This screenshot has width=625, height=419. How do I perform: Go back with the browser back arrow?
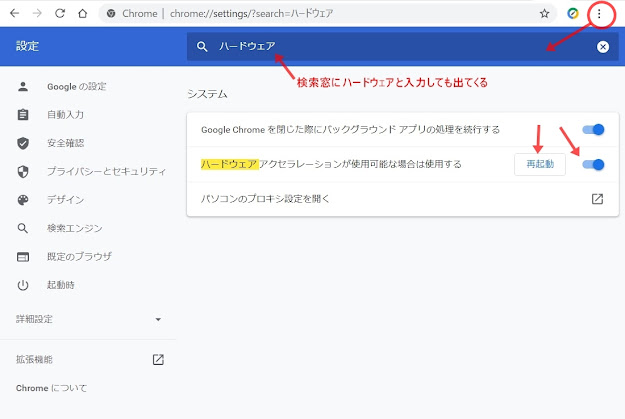pos(14,14)
